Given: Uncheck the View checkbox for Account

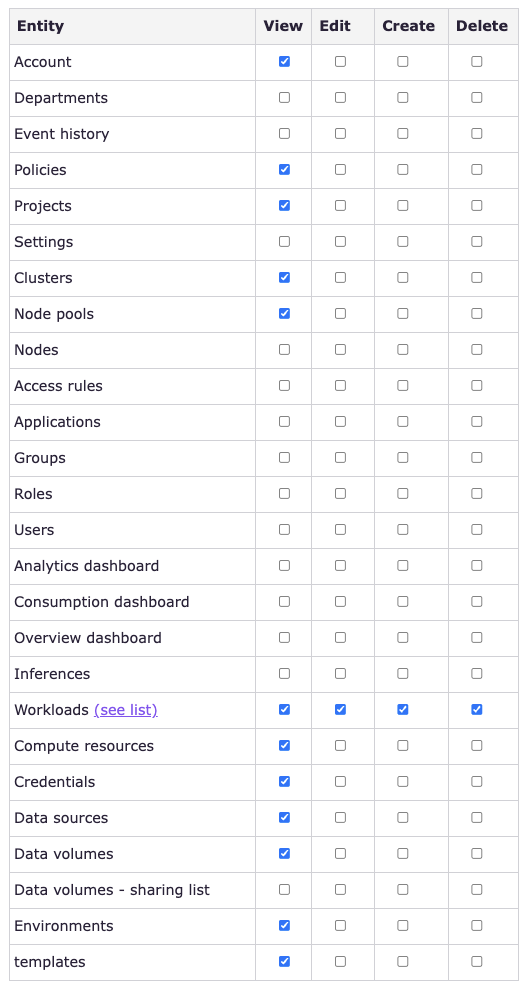Looking at the screenshot, I should pyautogui.click(x=285, y=62).
